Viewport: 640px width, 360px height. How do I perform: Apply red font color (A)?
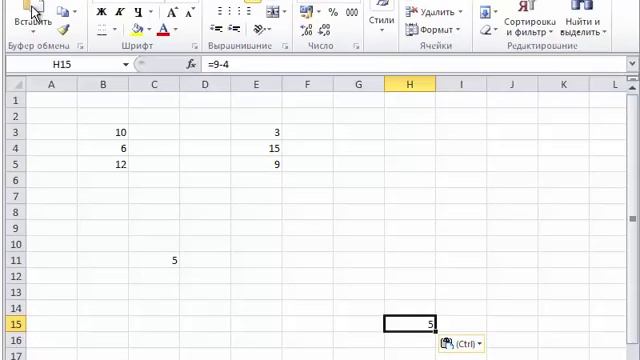click(163, 29)
